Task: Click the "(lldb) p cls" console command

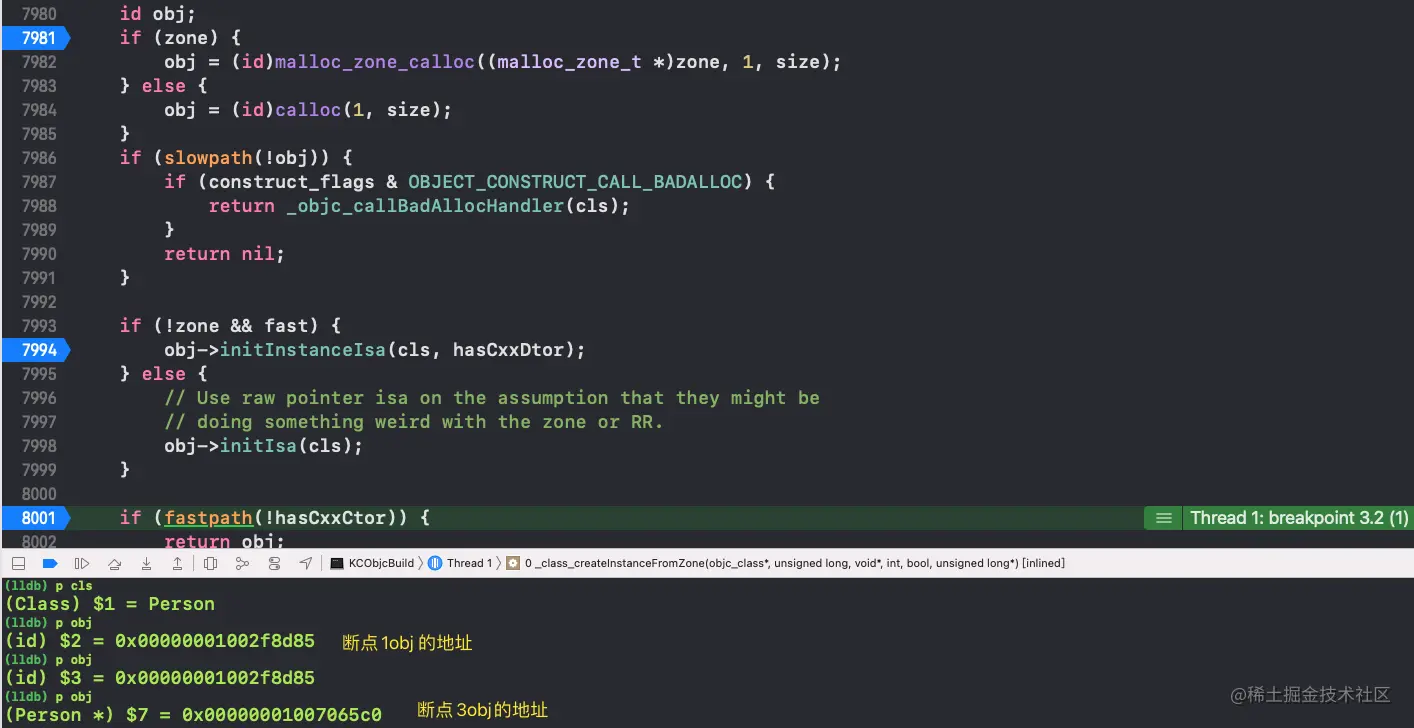Action: [x=48, y=586]
